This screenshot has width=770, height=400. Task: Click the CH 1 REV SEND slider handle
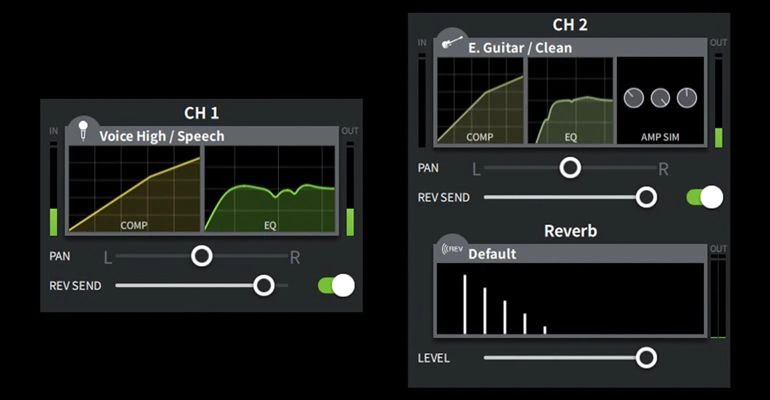click(264, 286)
